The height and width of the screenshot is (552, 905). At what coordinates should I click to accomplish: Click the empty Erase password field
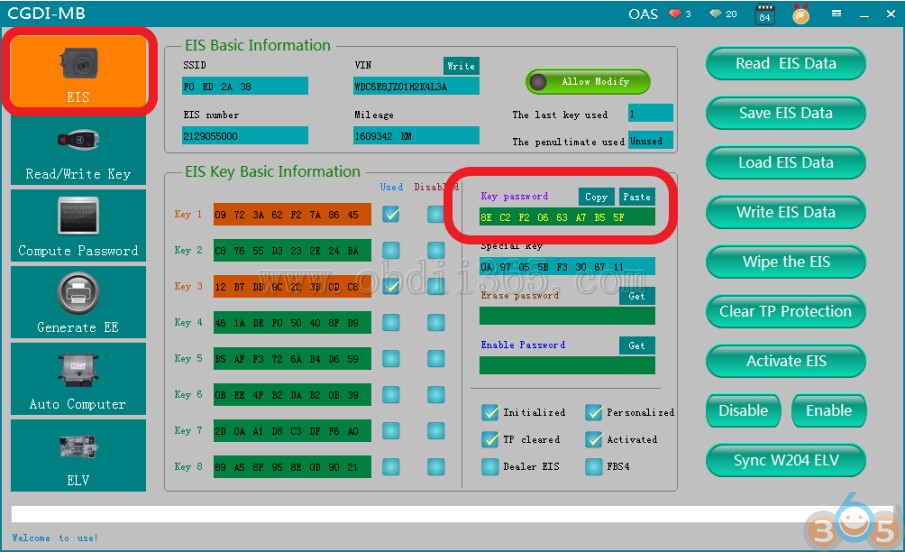pyautogui.click(x=567, y=316)
